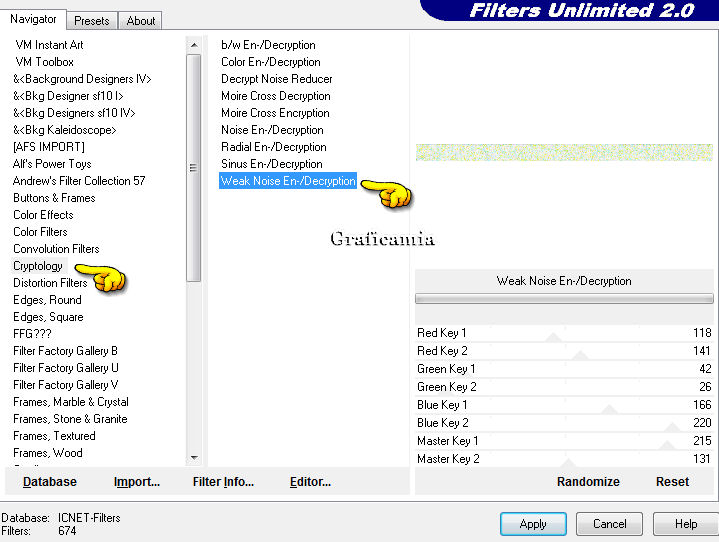Viewport: 719px width, 542px height.
Task: Select VM Toolbox category
Action: click(44, 62)
